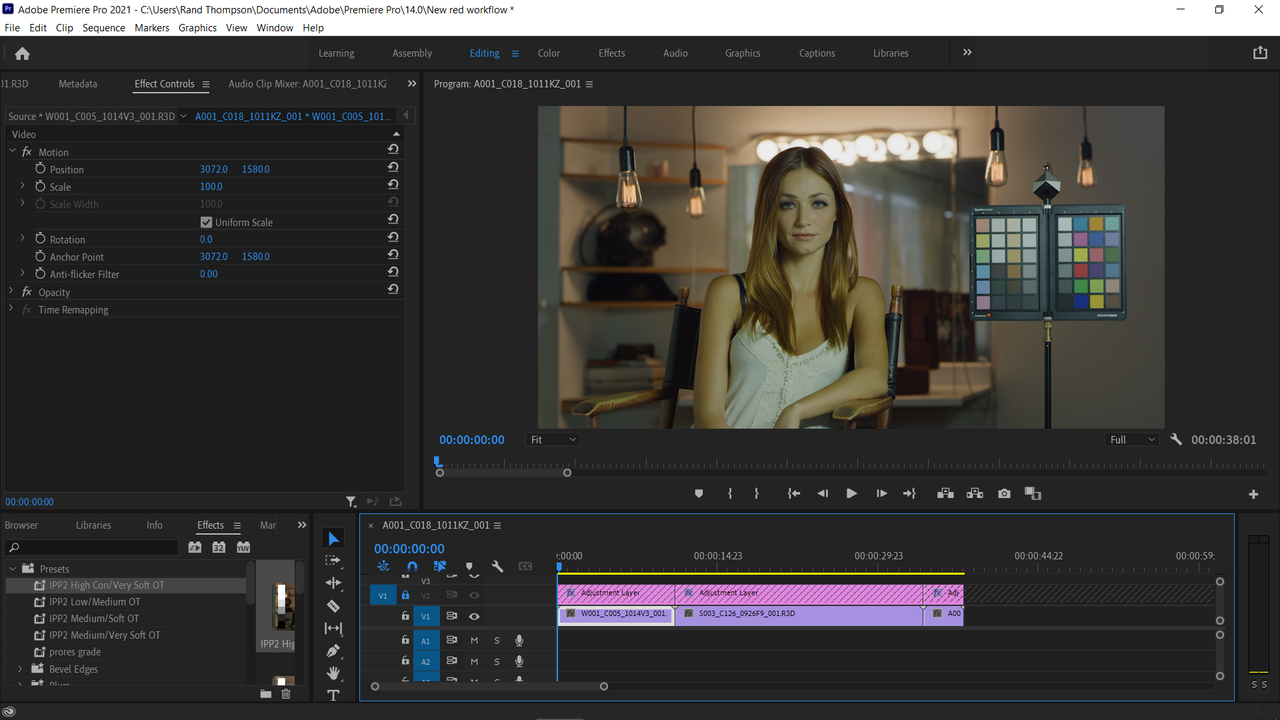The image size is (1280, 720).
Task: Mute audio track A1
Action: [474, 641]
